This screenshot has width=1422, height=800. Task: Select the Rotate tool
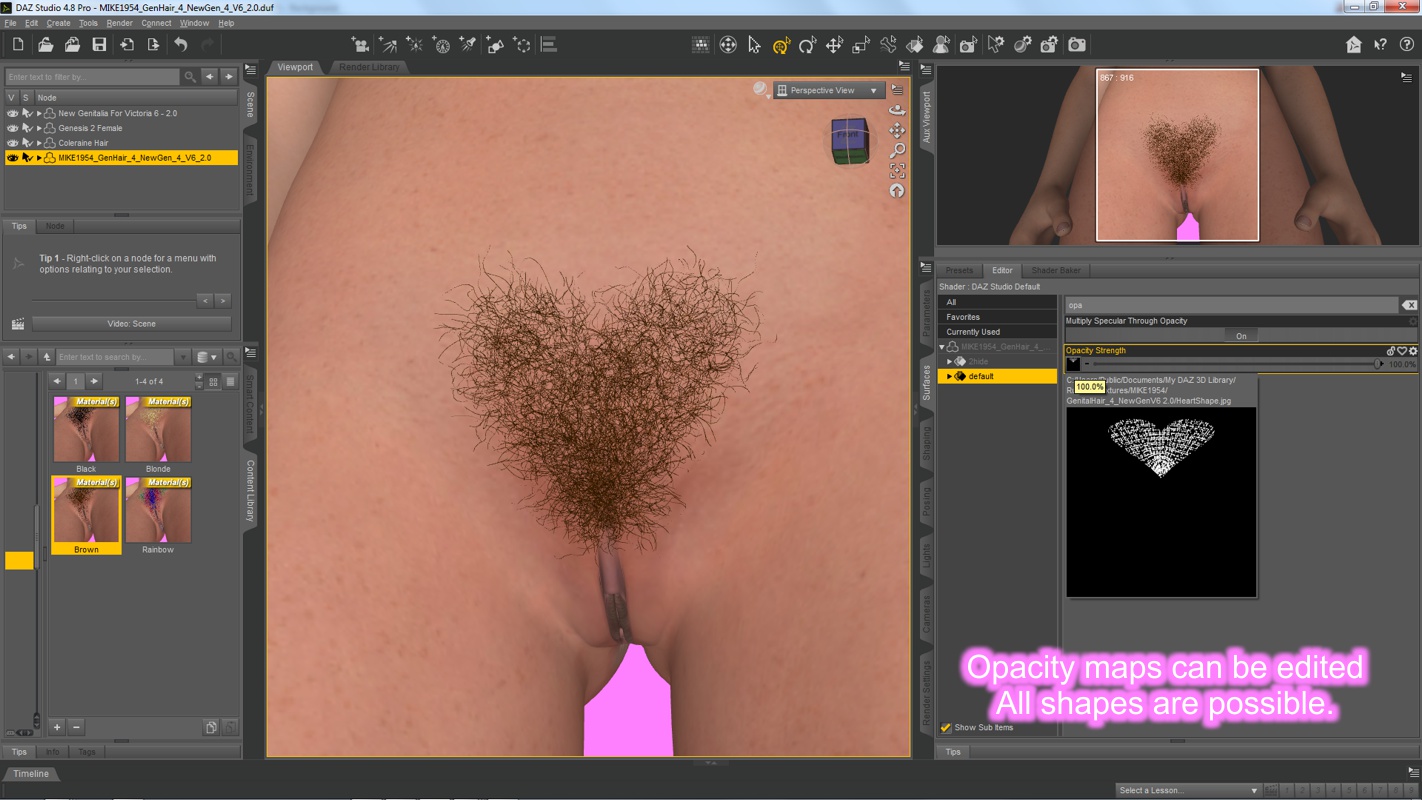tap(807, 45)
